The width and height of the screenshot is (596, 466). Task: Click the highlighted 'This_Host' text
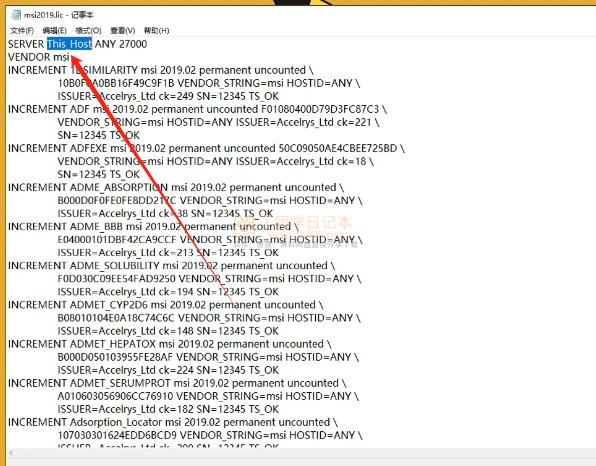[x=70, y=44]
